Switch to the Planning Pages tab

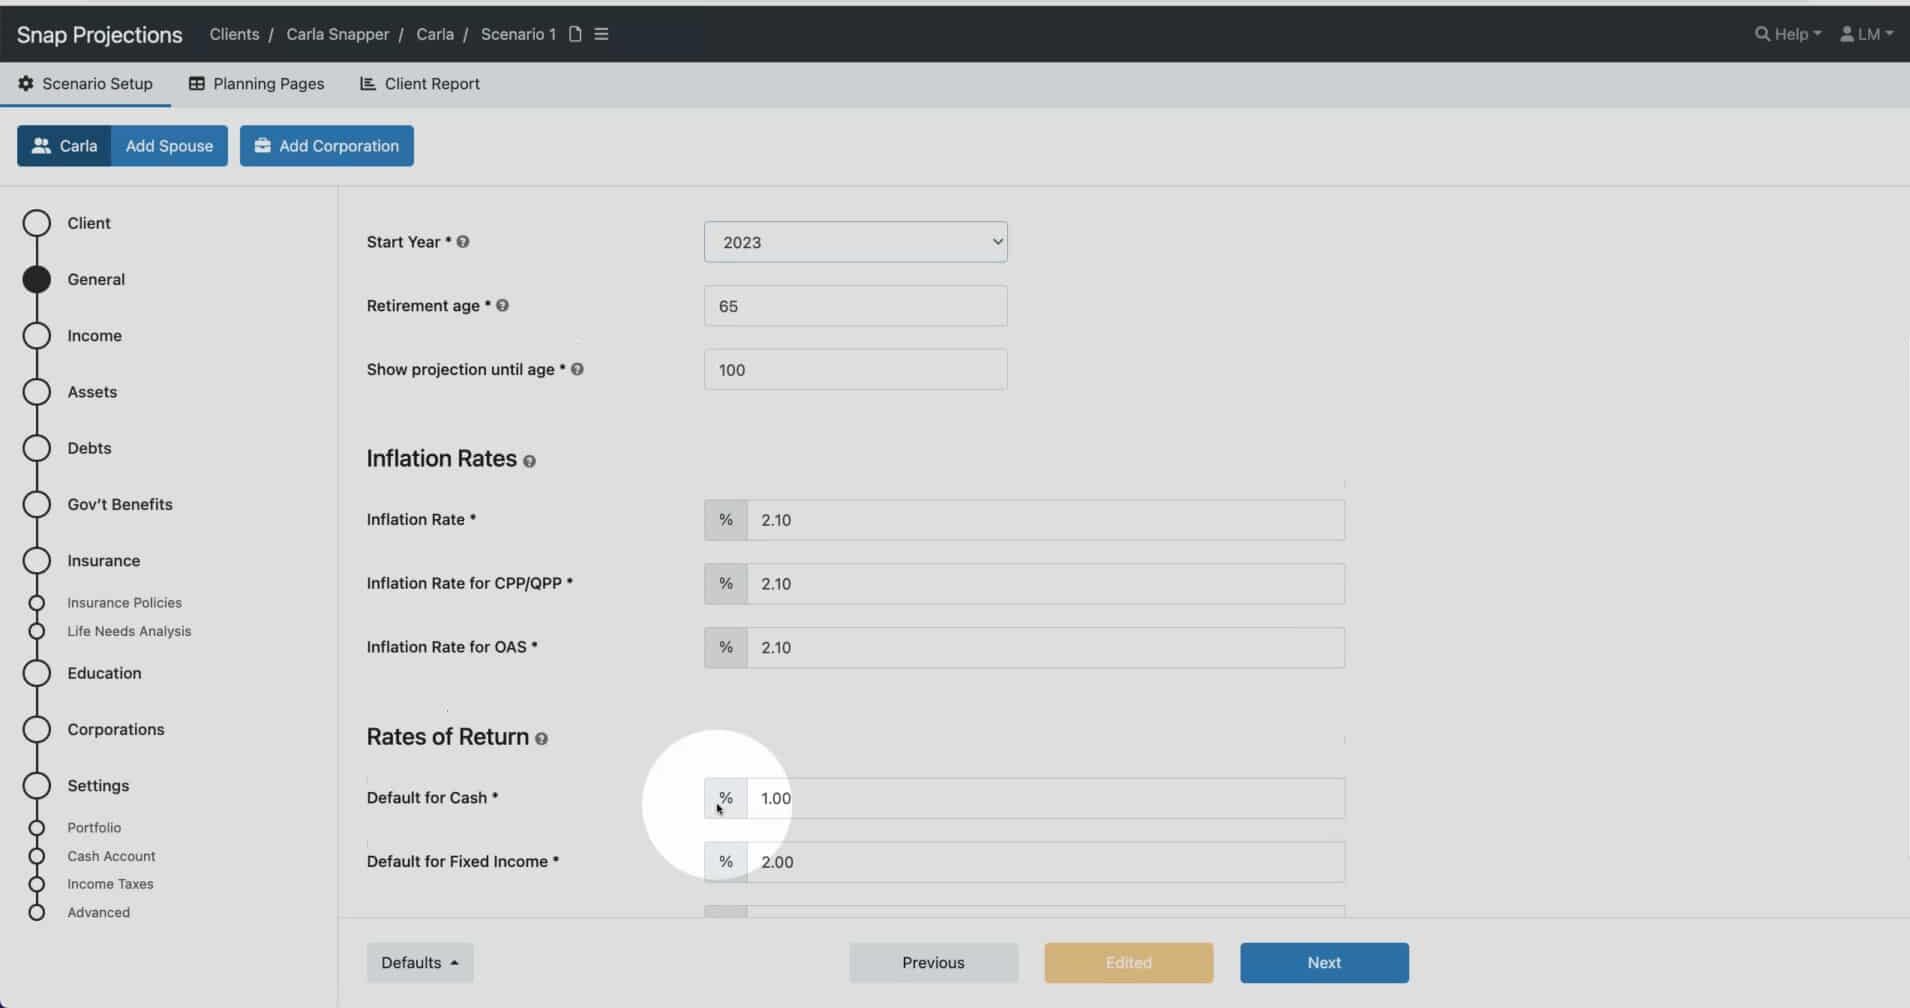click(x=256, y=84)
